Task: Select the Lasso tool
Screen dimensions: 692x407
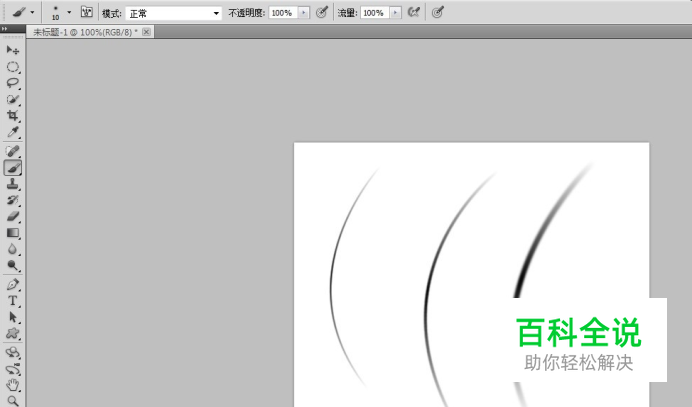Action: pos(12,83)
